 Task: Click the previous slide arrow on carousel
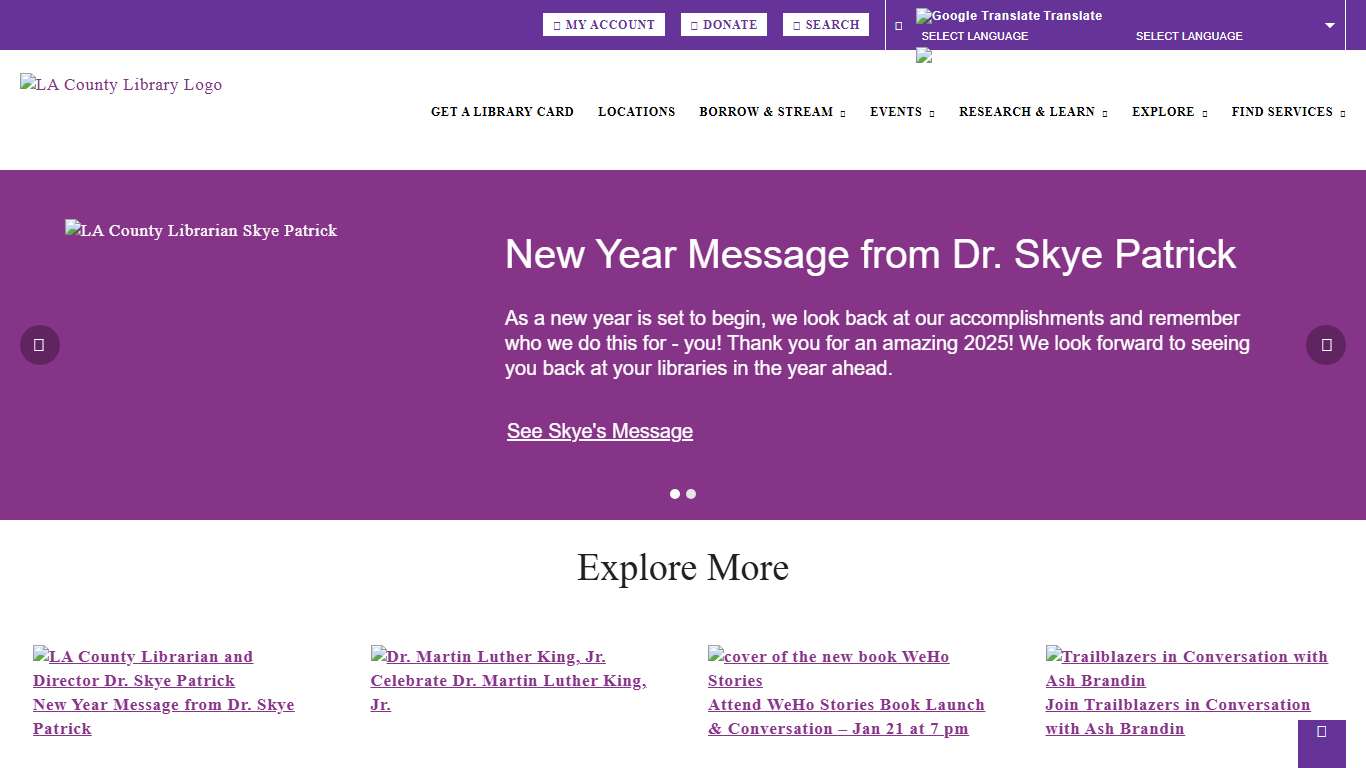point(40,345)
